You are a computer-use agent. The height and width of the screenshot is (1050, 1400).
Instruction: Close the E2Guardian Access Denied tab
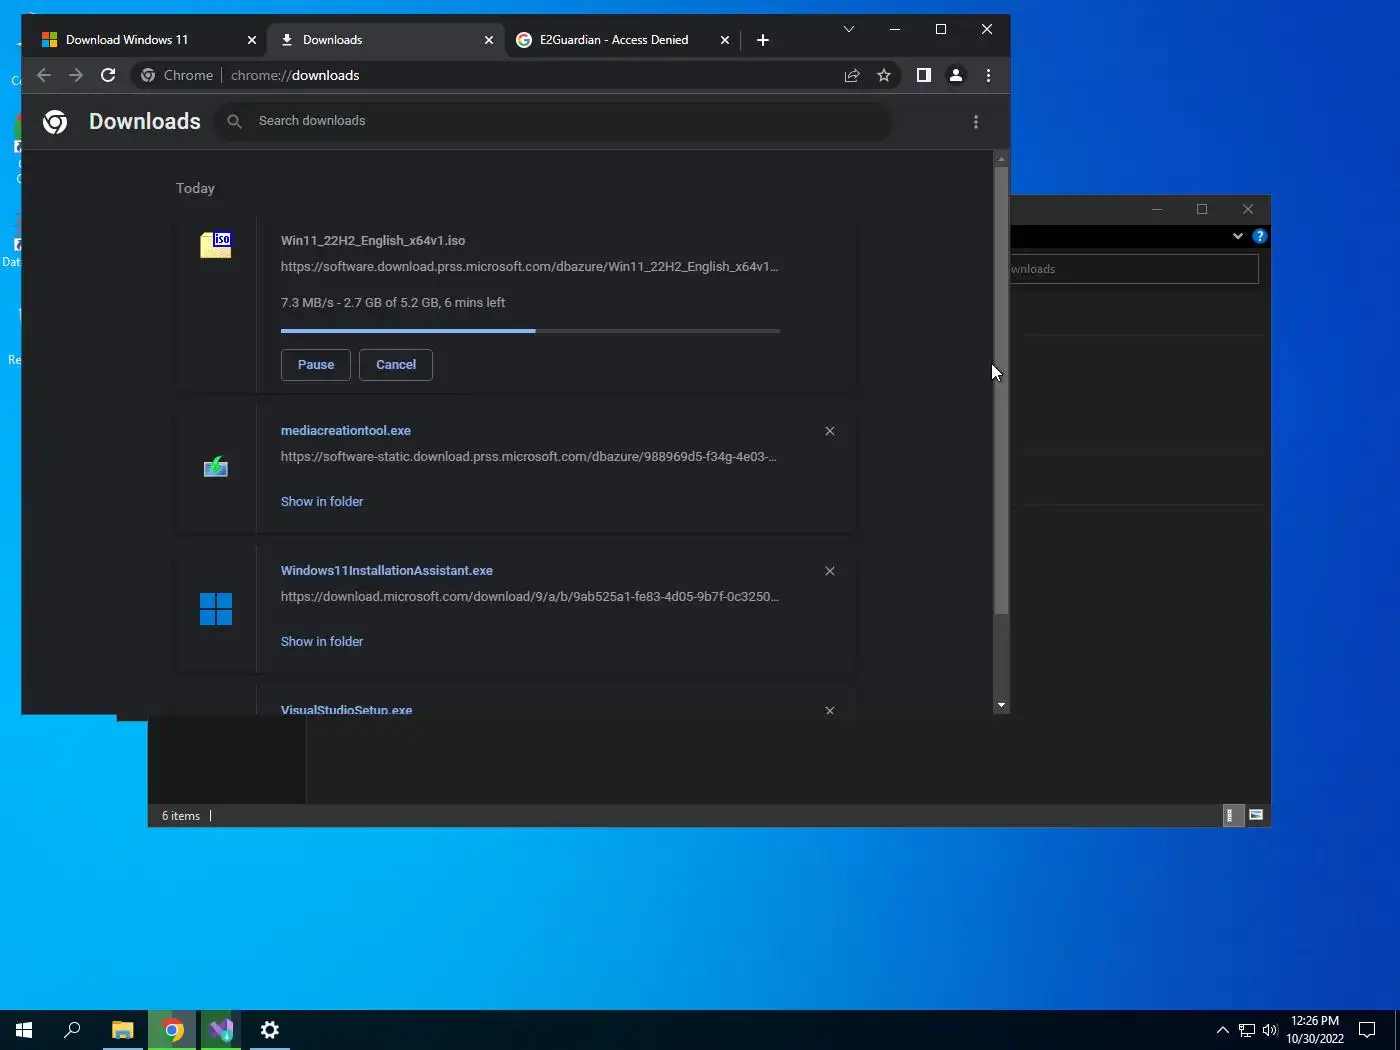coord(725,40)
